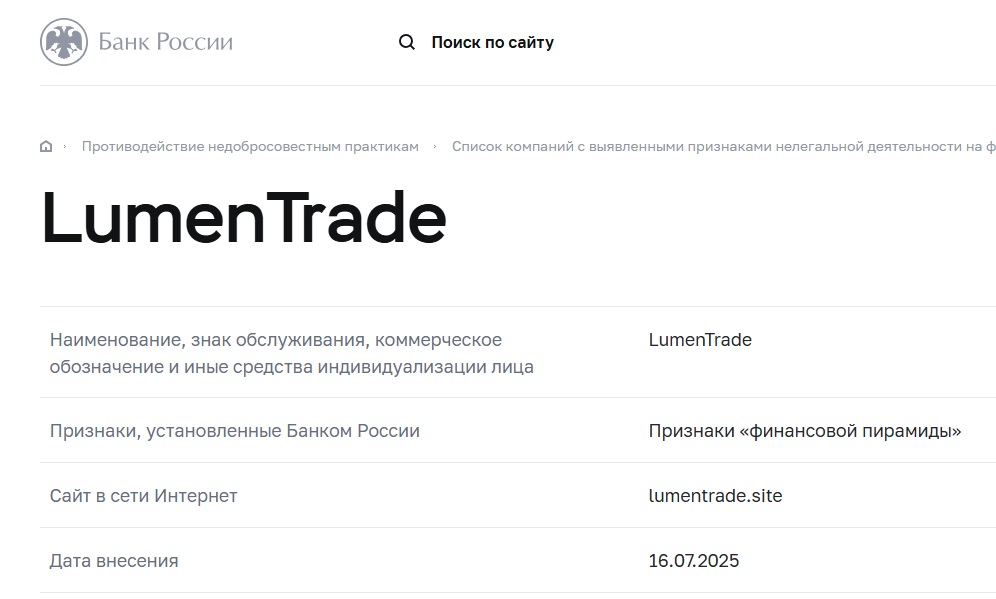Click the chevron after the practices breadcrumb
Screen dimensions: 996x599
434,145
